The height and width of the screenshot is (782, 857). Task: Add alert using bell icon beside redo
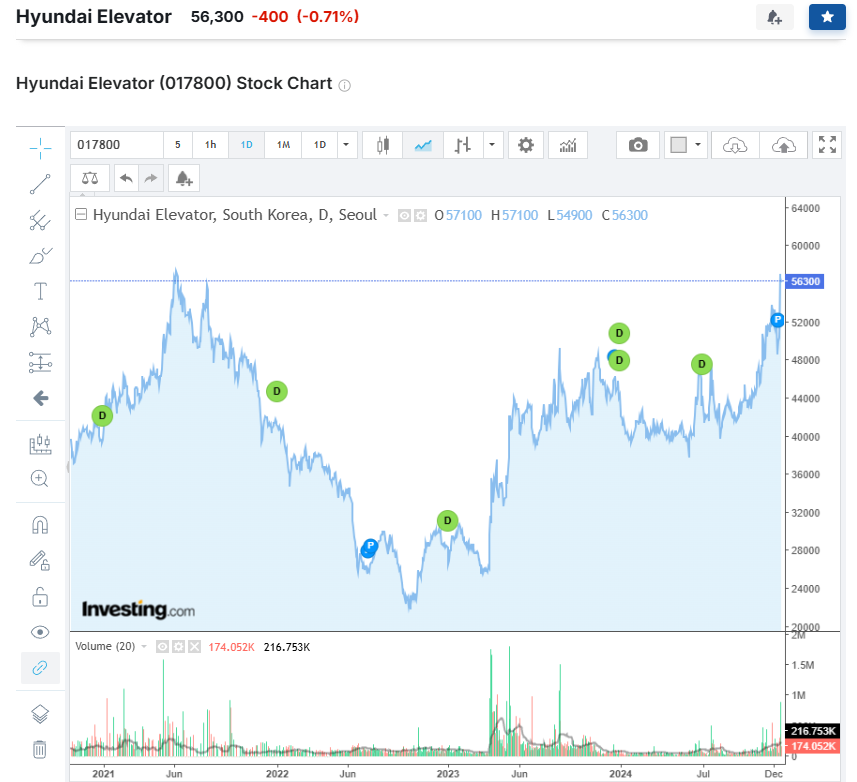coord(184,178)
